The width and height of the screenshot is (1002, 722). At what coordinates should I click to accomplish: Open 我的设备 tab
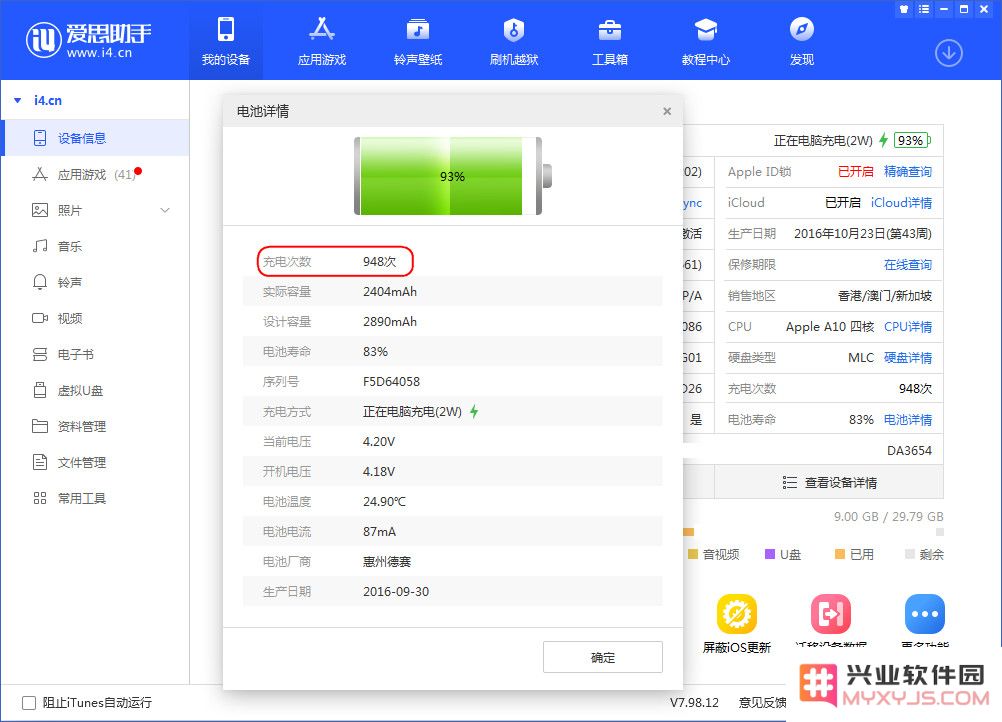tap(226, 41)
